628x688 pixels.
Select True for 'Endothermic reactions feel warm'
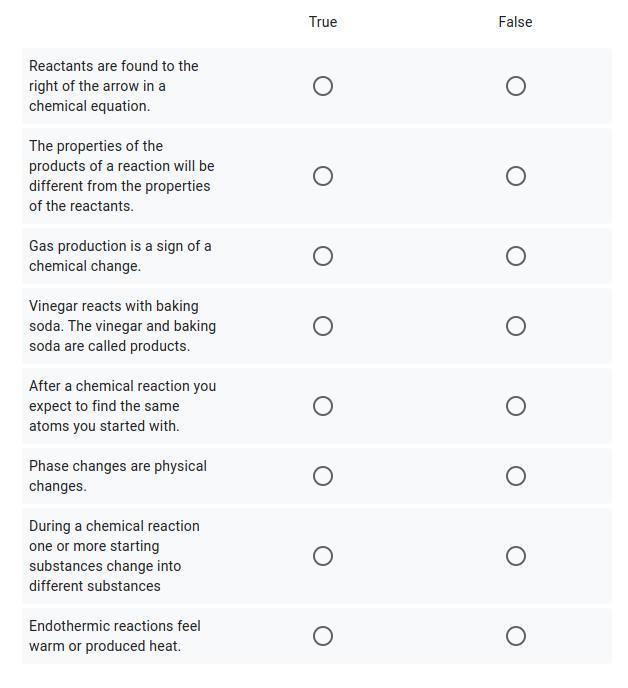point(323,636)
